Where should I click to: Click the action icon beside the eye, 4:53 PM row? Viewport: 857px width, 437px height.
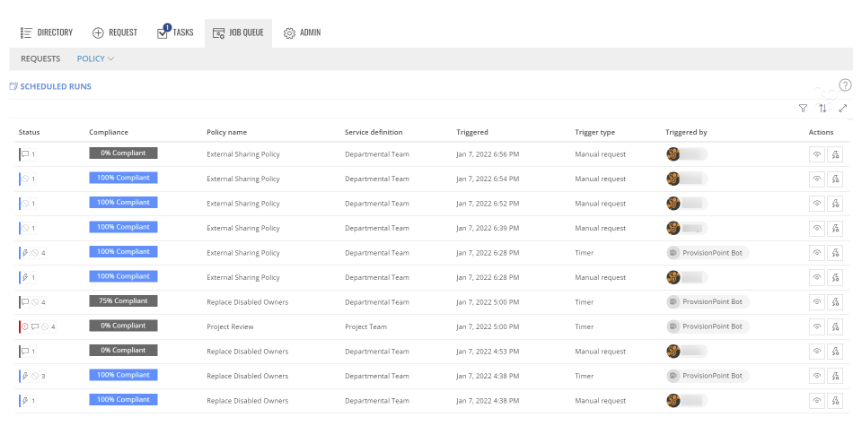tap(835, 351)
